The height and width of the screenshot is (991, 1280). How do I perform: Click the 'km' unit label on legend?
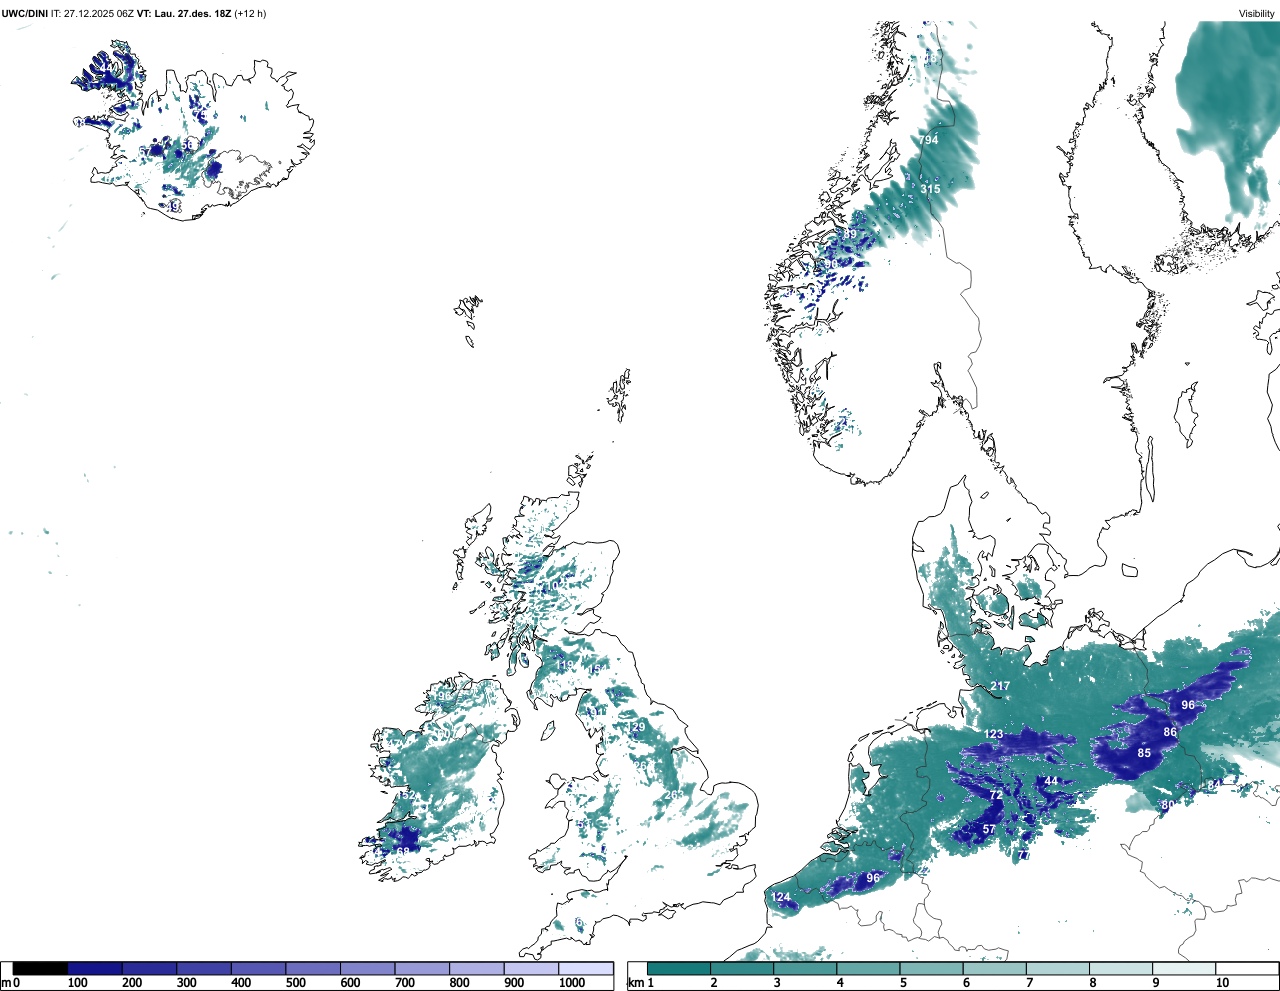coord(635,984)
